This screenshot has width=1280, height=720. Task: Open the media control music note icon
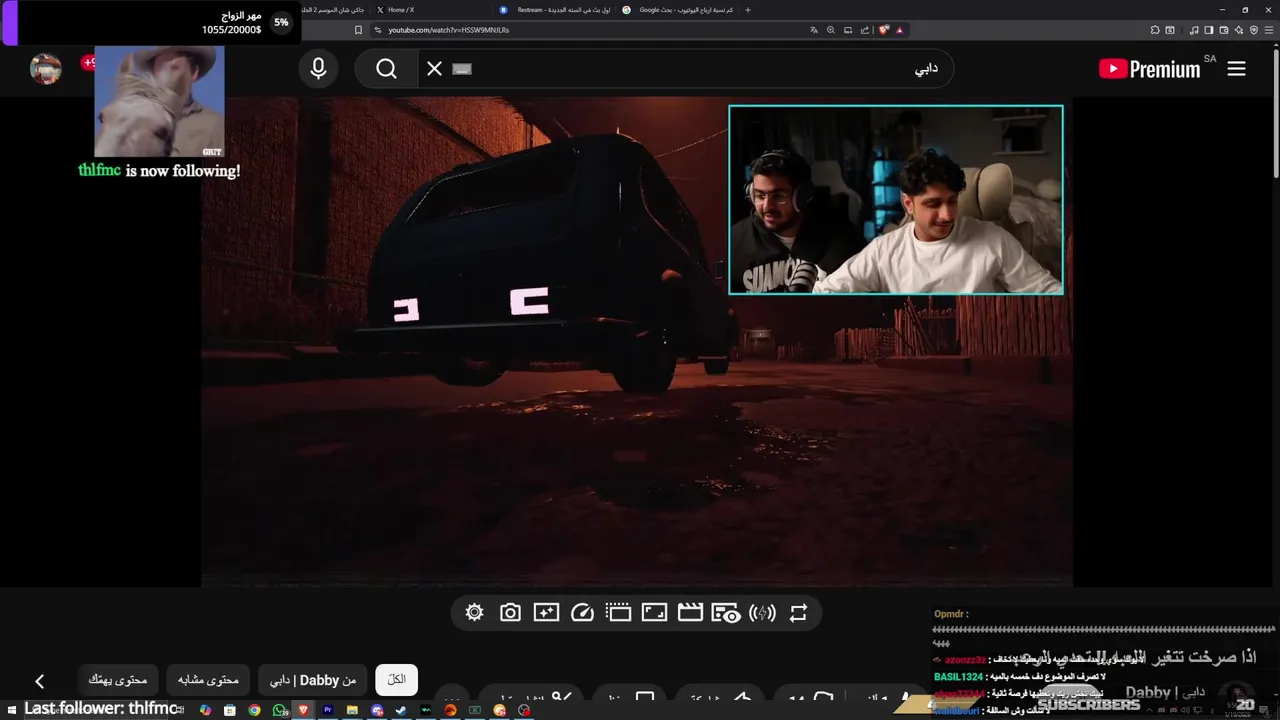(x=1194, y=30)
